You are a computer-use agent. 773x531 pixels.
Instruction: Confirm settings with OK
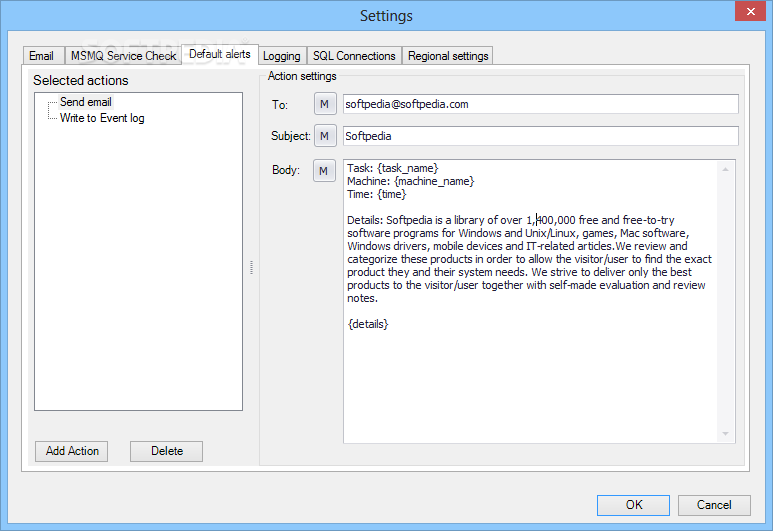pos(633,505)
